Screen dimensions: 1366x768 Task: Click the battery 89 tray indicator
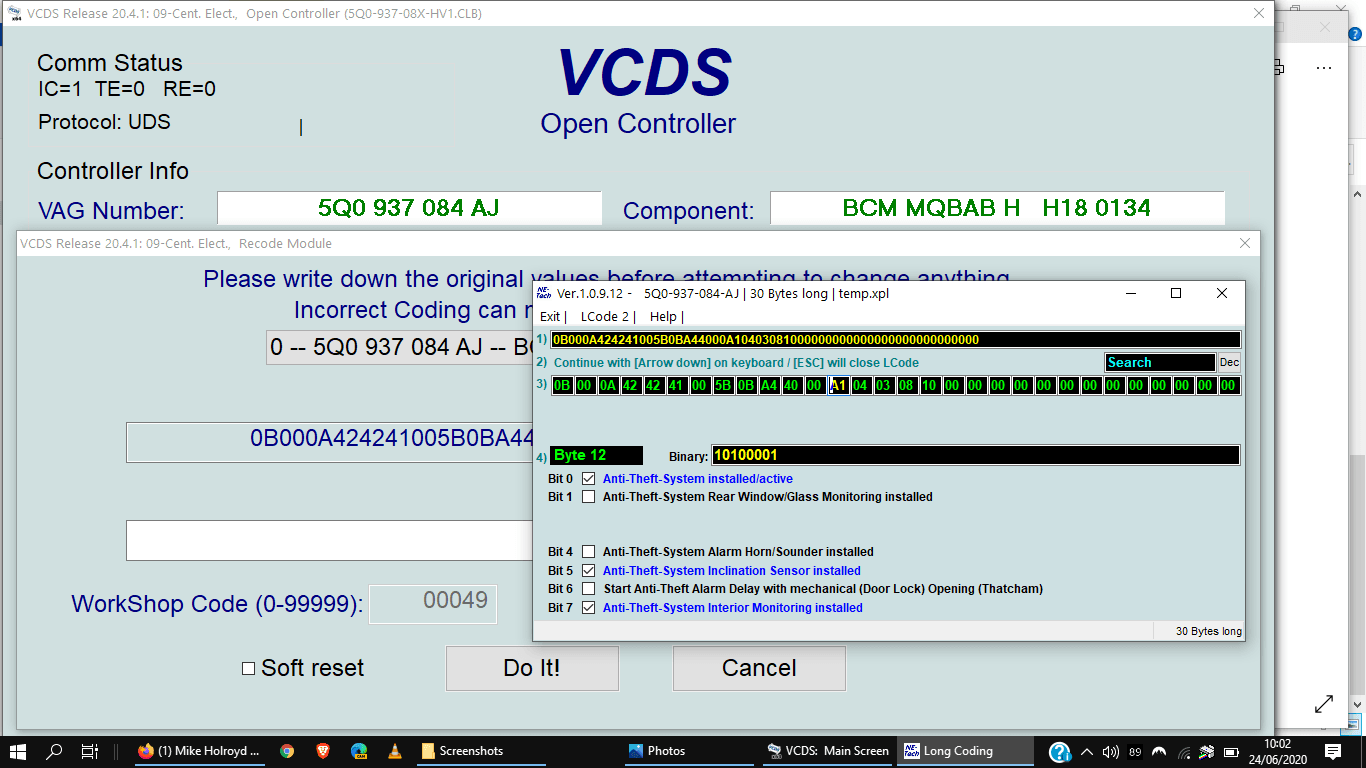click(x=1135, y=751)
